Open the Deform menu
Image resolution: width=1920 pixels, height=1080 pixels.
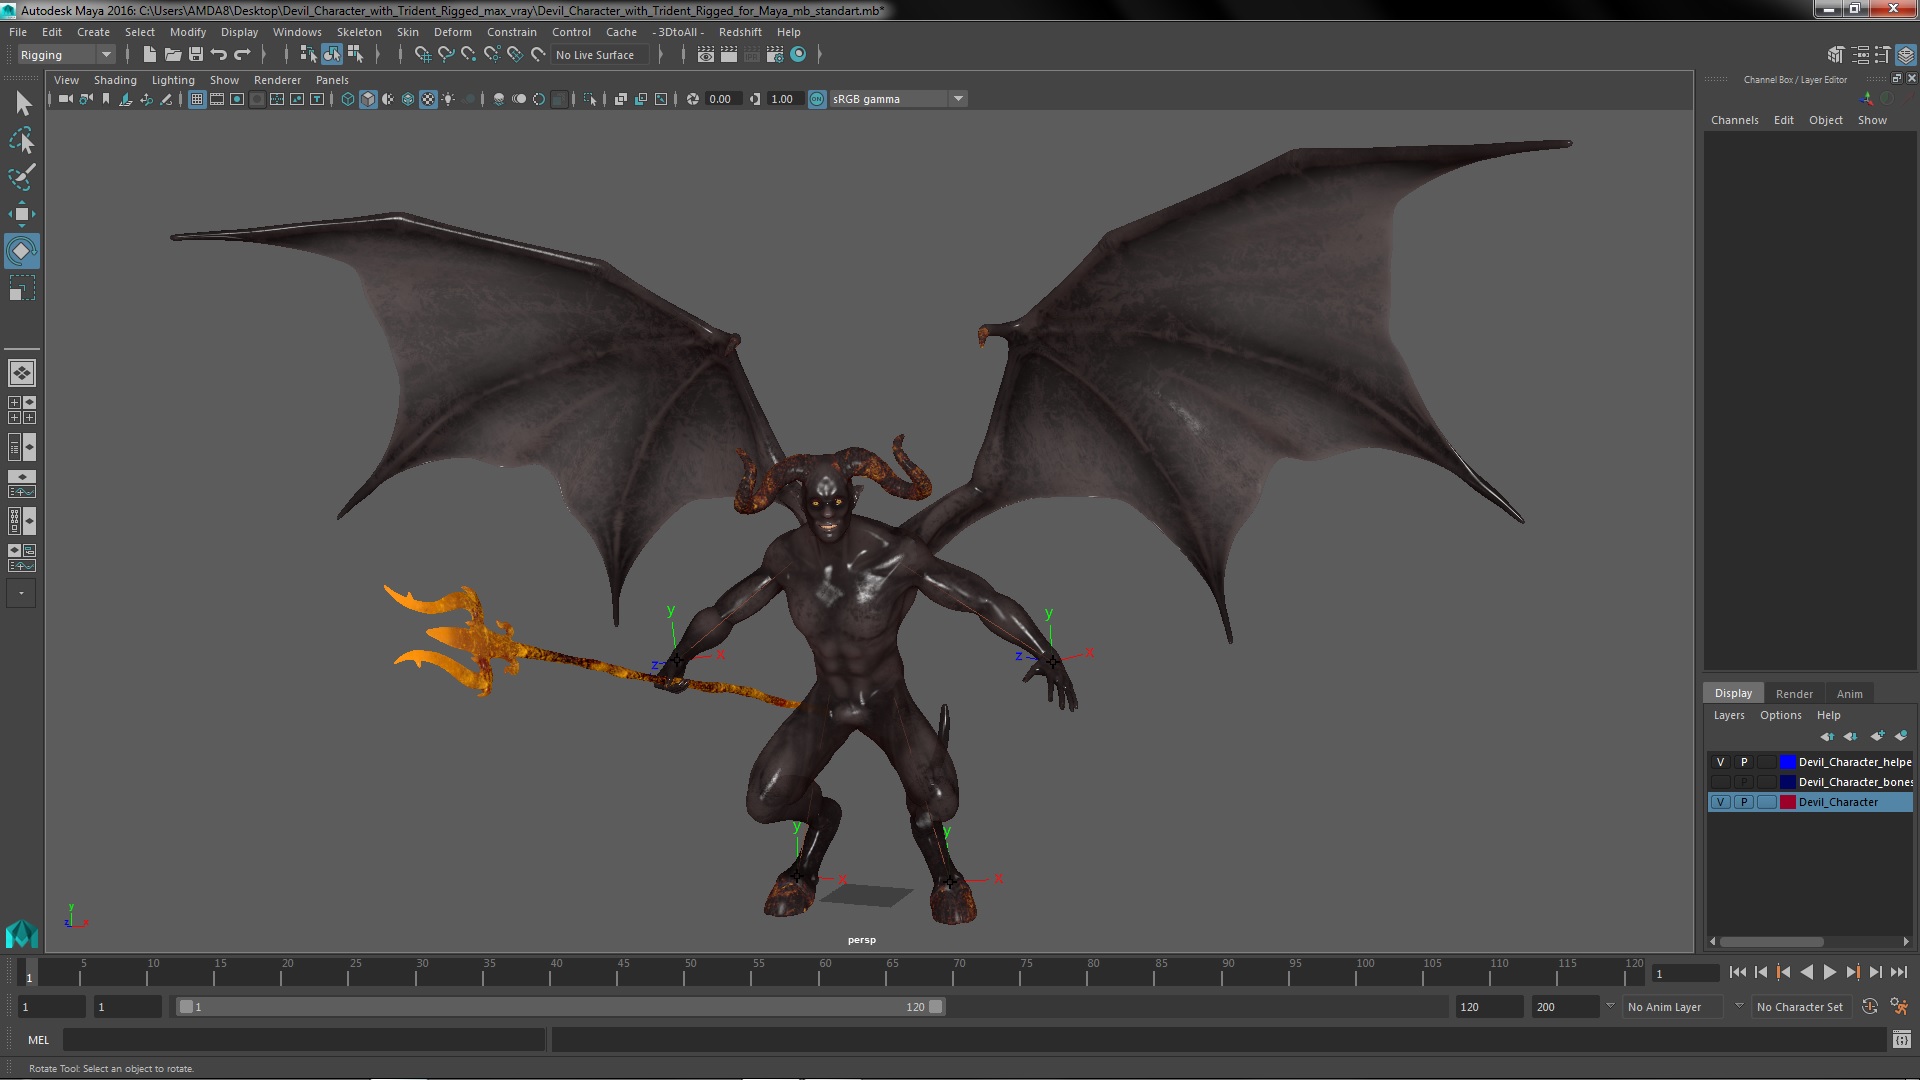click(x=453, y=32)
